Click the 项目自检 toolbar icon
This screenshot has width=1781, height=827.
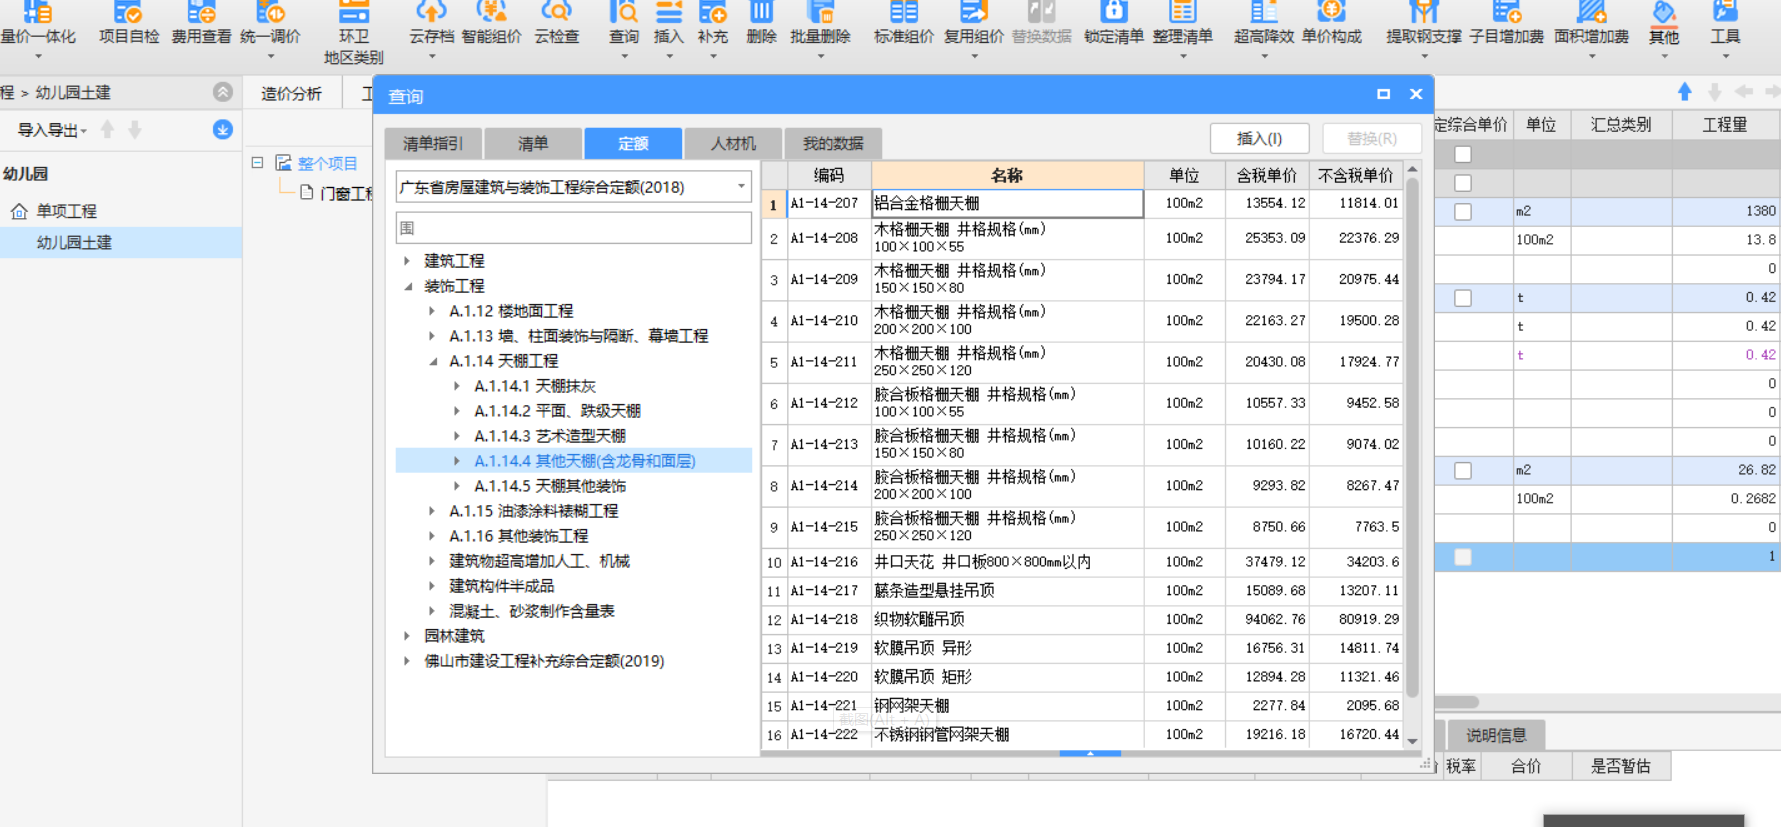pyautogui.click(x=128, y=14)
